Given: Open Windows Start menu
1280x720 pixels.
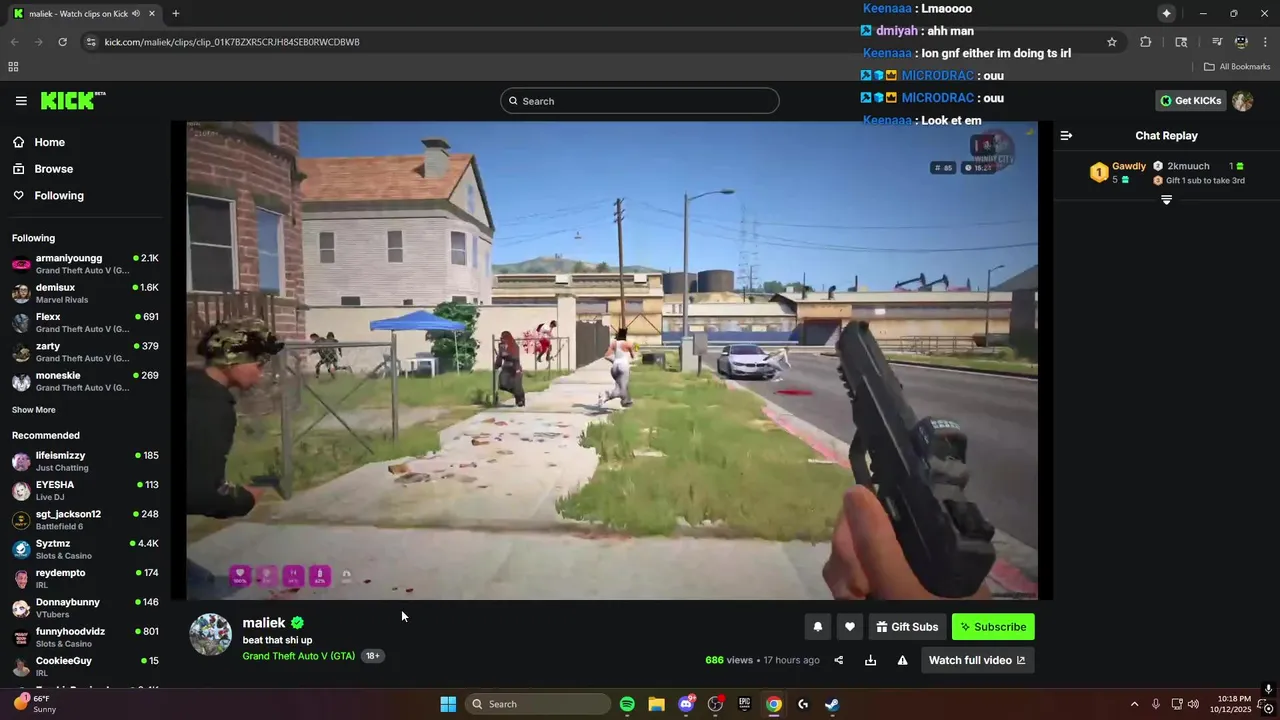Looking at the screenshot, I should click(x=448, y=704).
